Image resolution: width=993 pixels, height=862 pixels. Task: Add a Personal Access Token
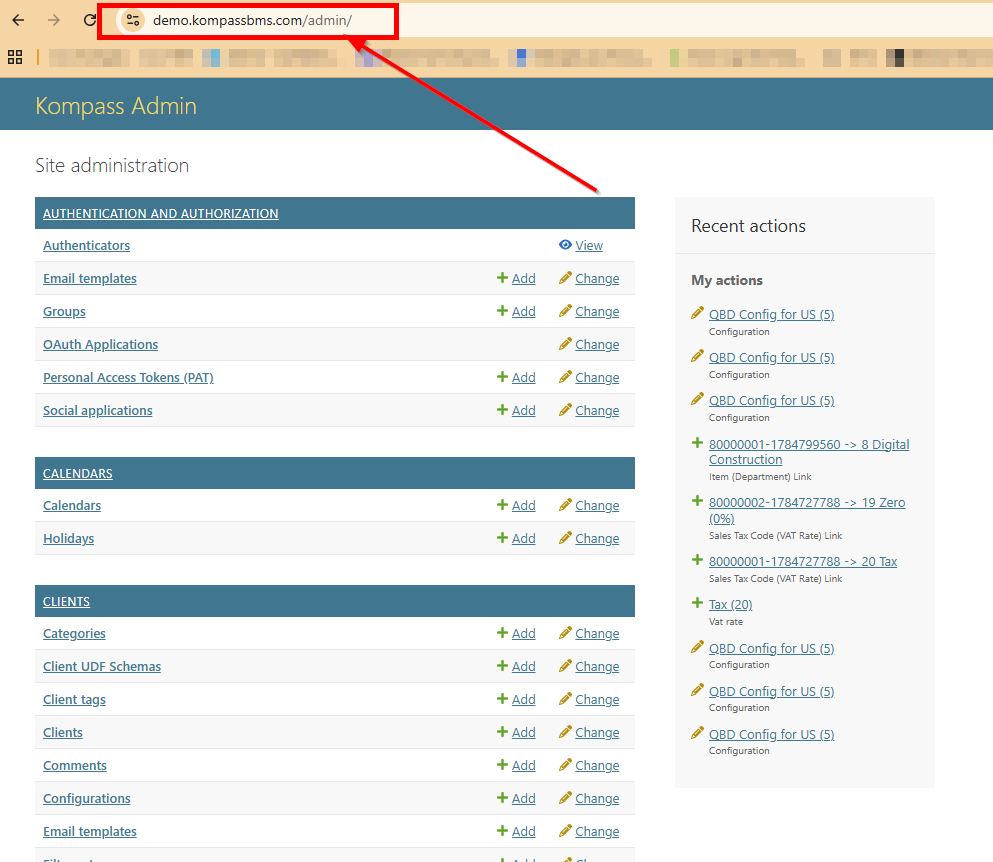click(516, 377)
